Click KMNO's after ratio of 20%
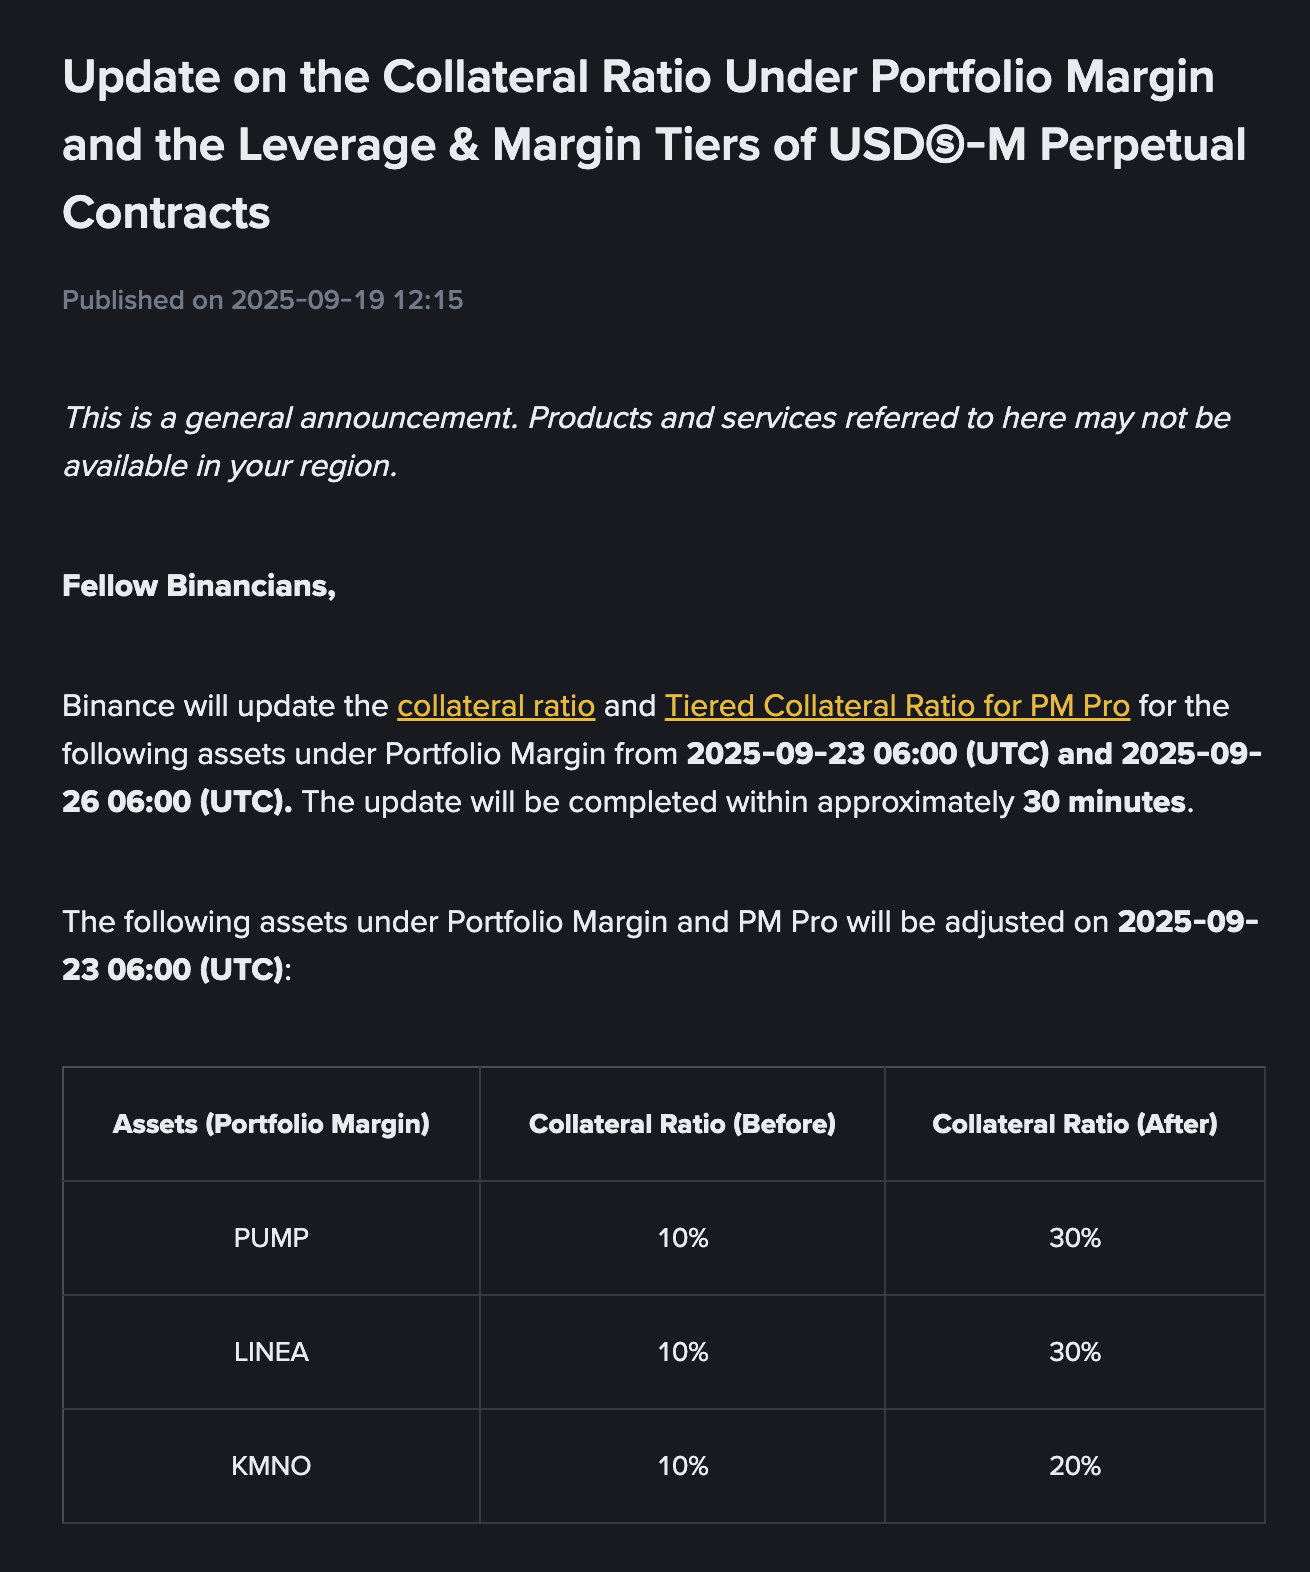 point(1075,1466)
